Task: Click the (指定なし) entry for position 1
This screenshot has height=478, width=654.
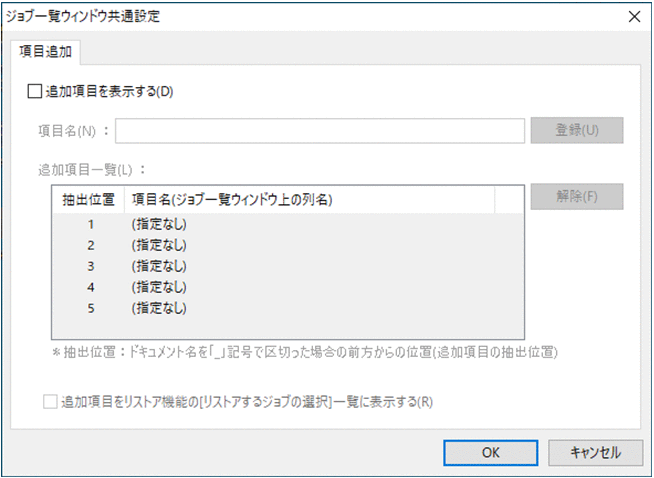Action: (159, 223)
